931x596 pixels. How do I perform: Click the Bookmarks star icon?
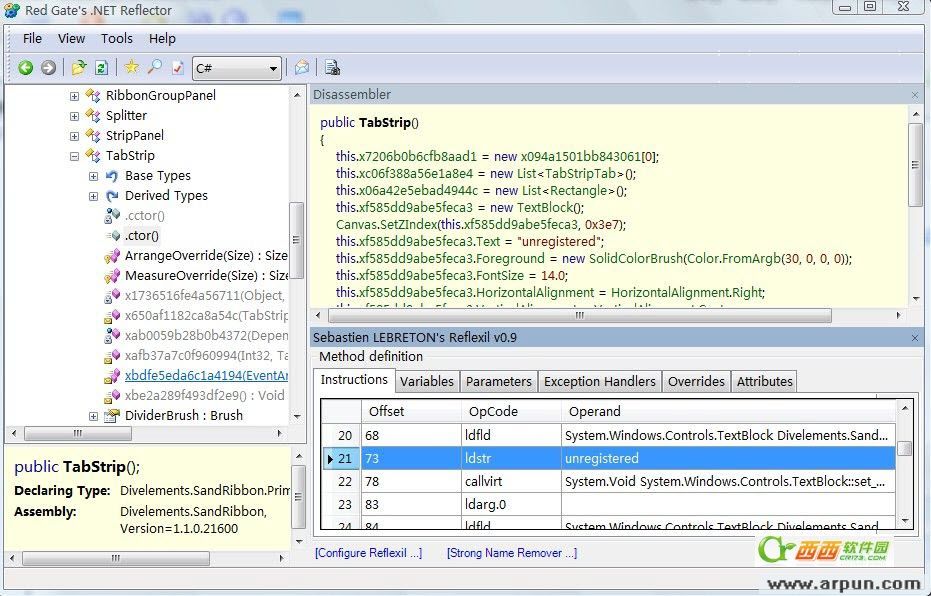coord(132,68)
